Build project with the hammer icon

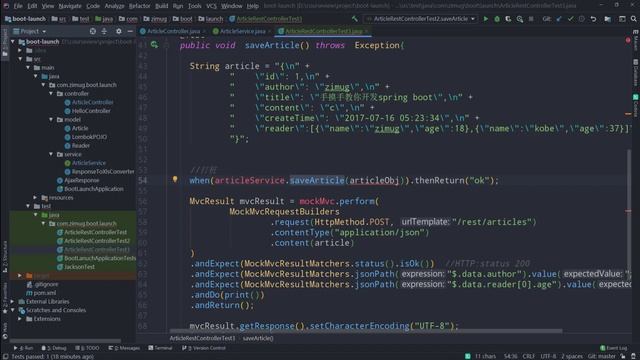pos(354,19)
